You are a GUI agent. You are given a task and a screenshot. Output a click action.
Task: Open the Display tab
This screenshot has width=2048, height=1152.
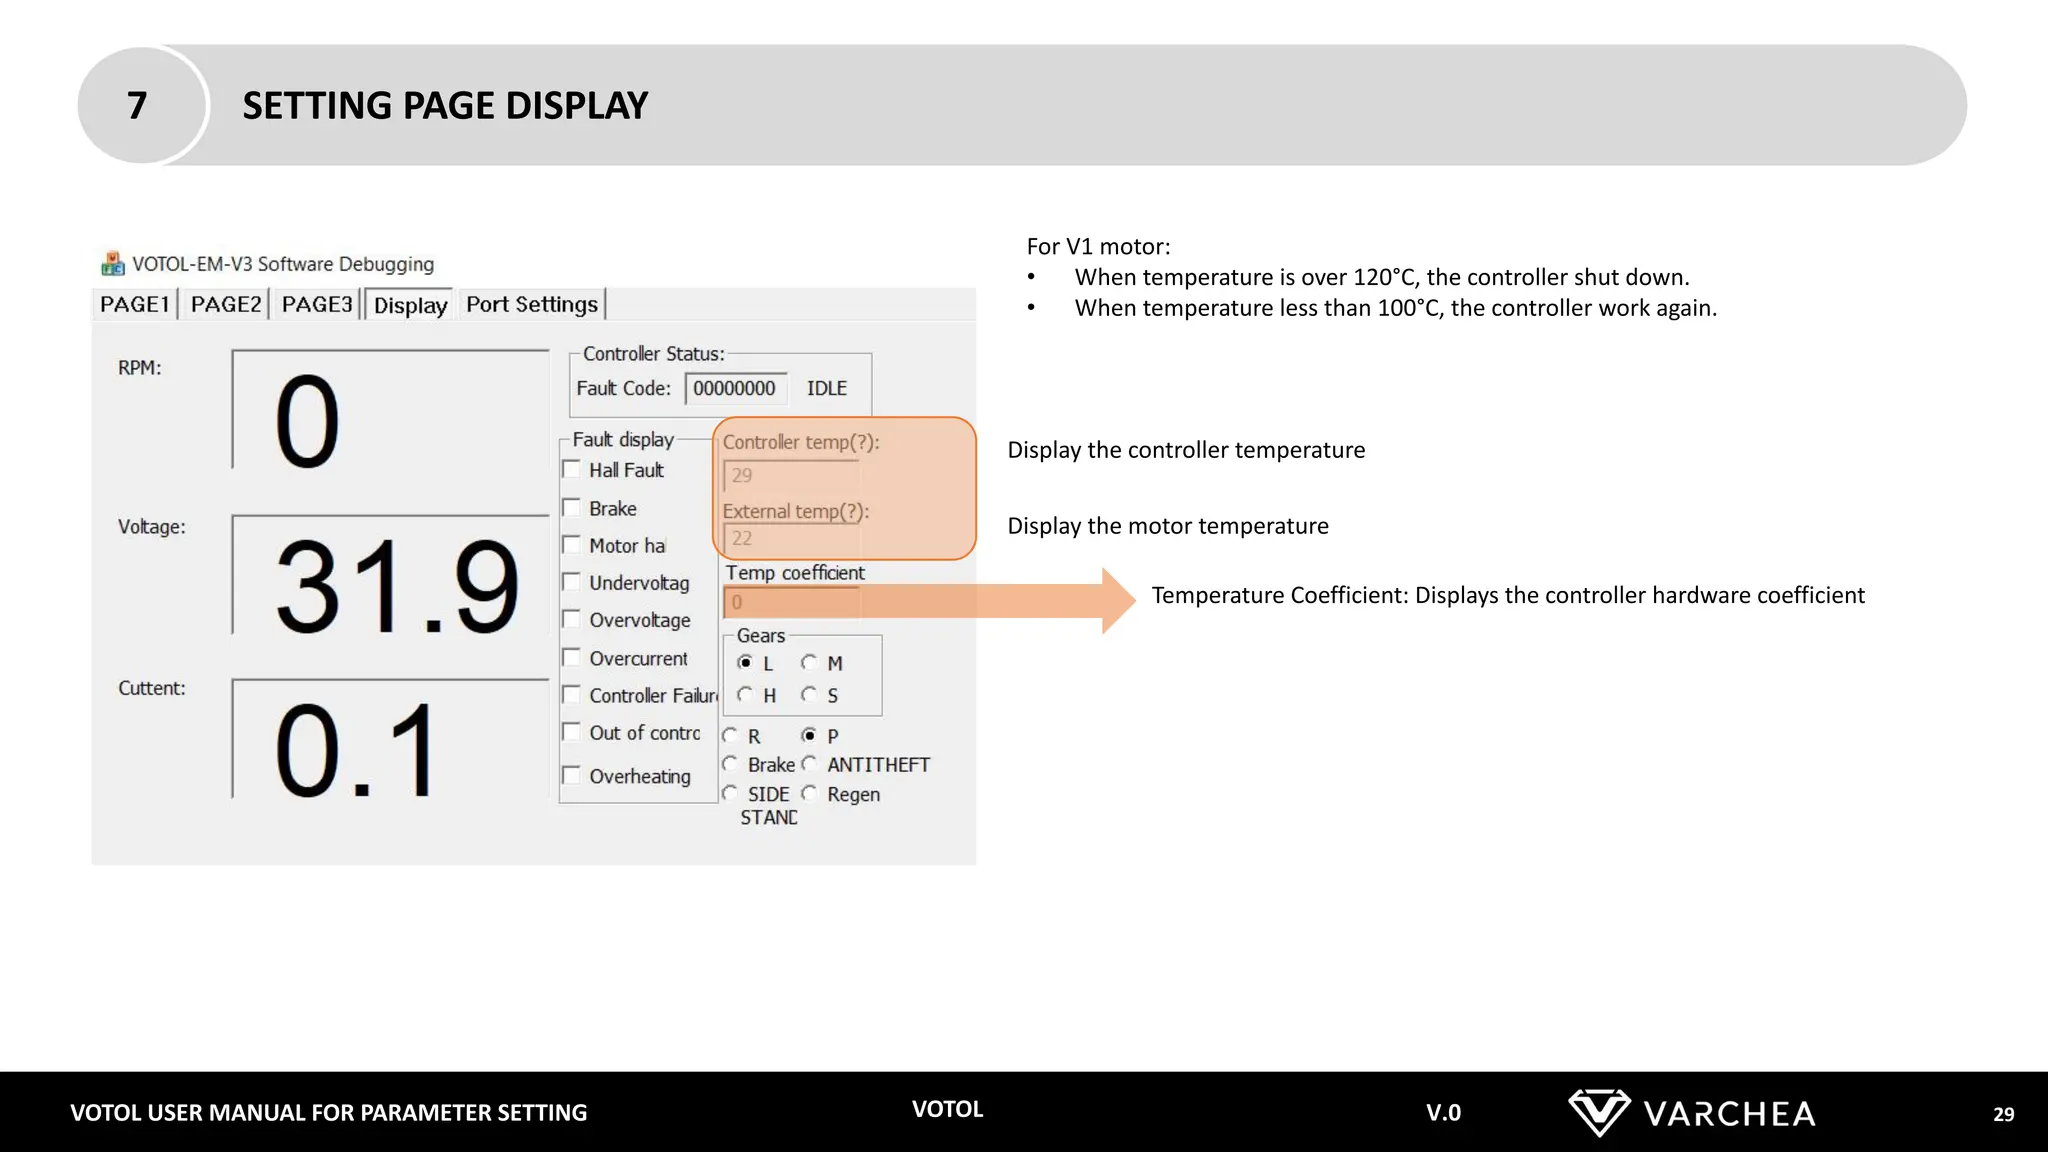410,305
